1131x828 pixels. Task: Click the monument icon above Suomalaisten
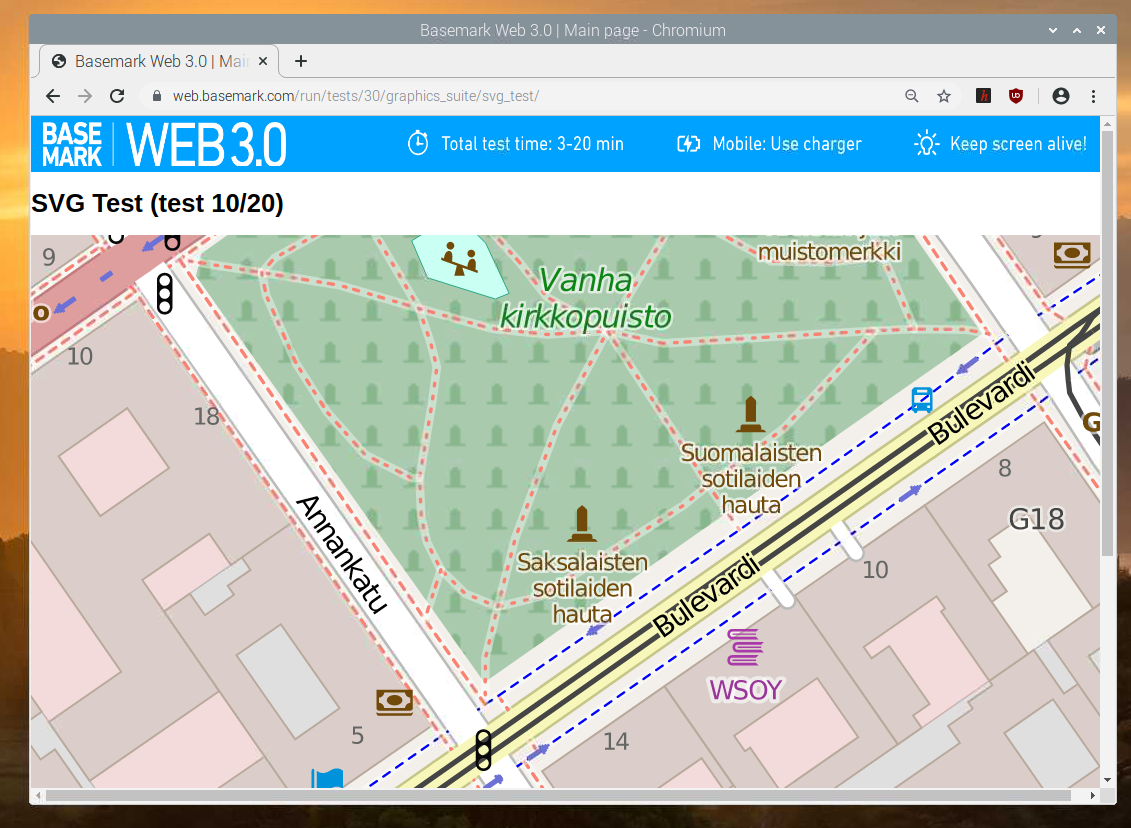pos(750,415)
